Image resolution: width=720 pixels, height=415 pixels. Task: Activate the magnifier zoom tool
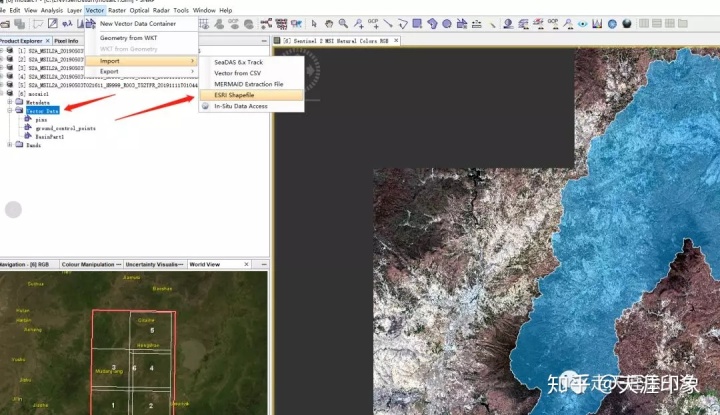pyautogui.click(x=343, y=23)
